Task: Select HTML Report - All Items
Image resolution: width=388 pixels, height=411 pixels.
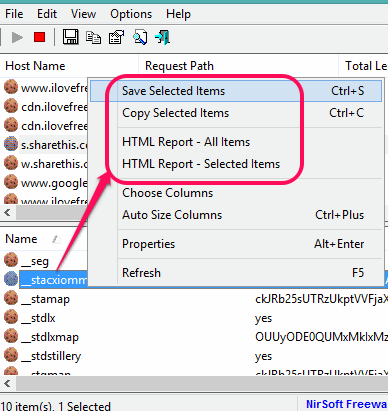Action: tap(236, 142)
